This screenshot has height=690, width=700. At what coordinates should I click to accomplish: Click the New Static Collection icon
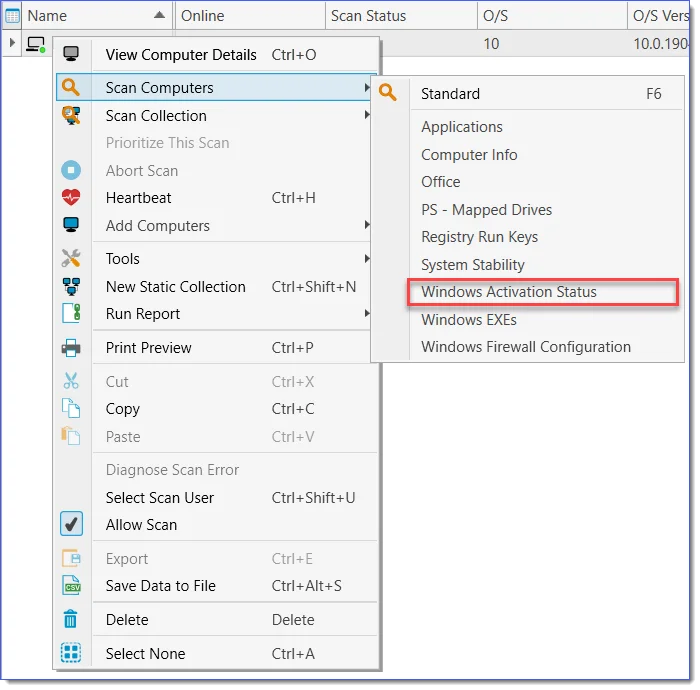tap(71, 287)
